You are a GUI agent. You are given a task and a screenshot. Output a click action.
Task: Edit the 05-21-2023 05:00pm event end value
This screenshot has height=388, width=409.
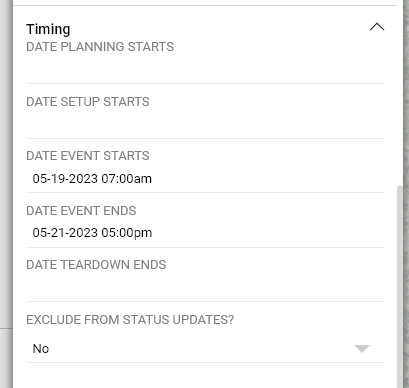[92, 233]
